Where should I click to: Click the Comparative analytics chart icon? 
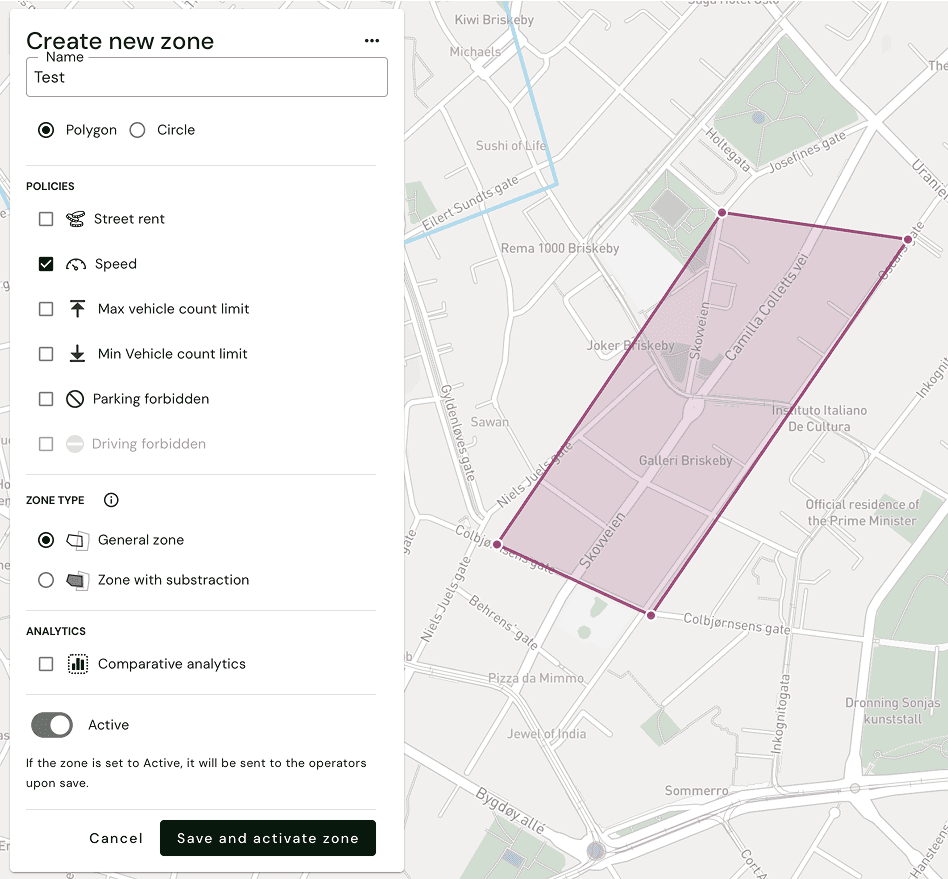point(78,664)
